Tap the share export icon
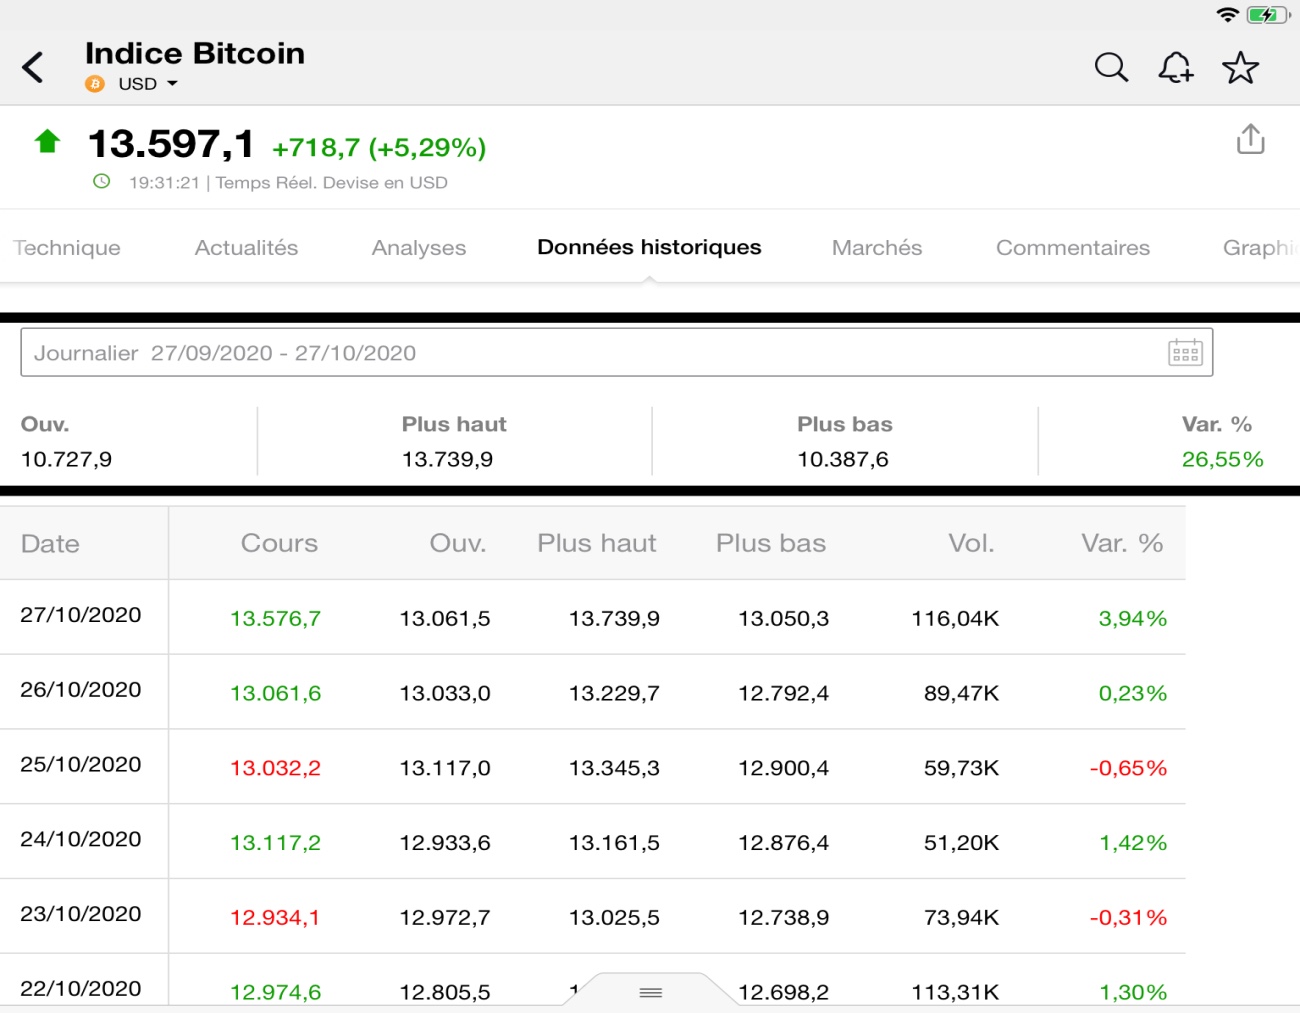 (x=1250, y=139)
